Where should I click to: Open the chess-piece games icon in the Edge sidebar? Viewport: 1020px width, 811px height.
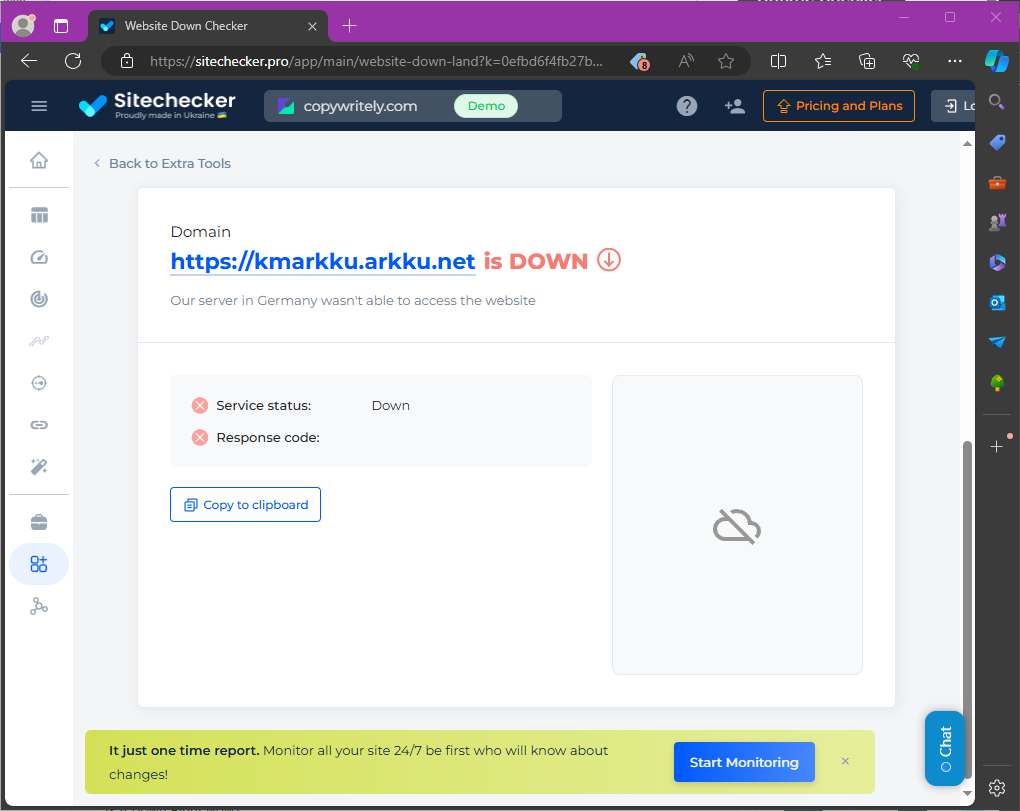997,222
